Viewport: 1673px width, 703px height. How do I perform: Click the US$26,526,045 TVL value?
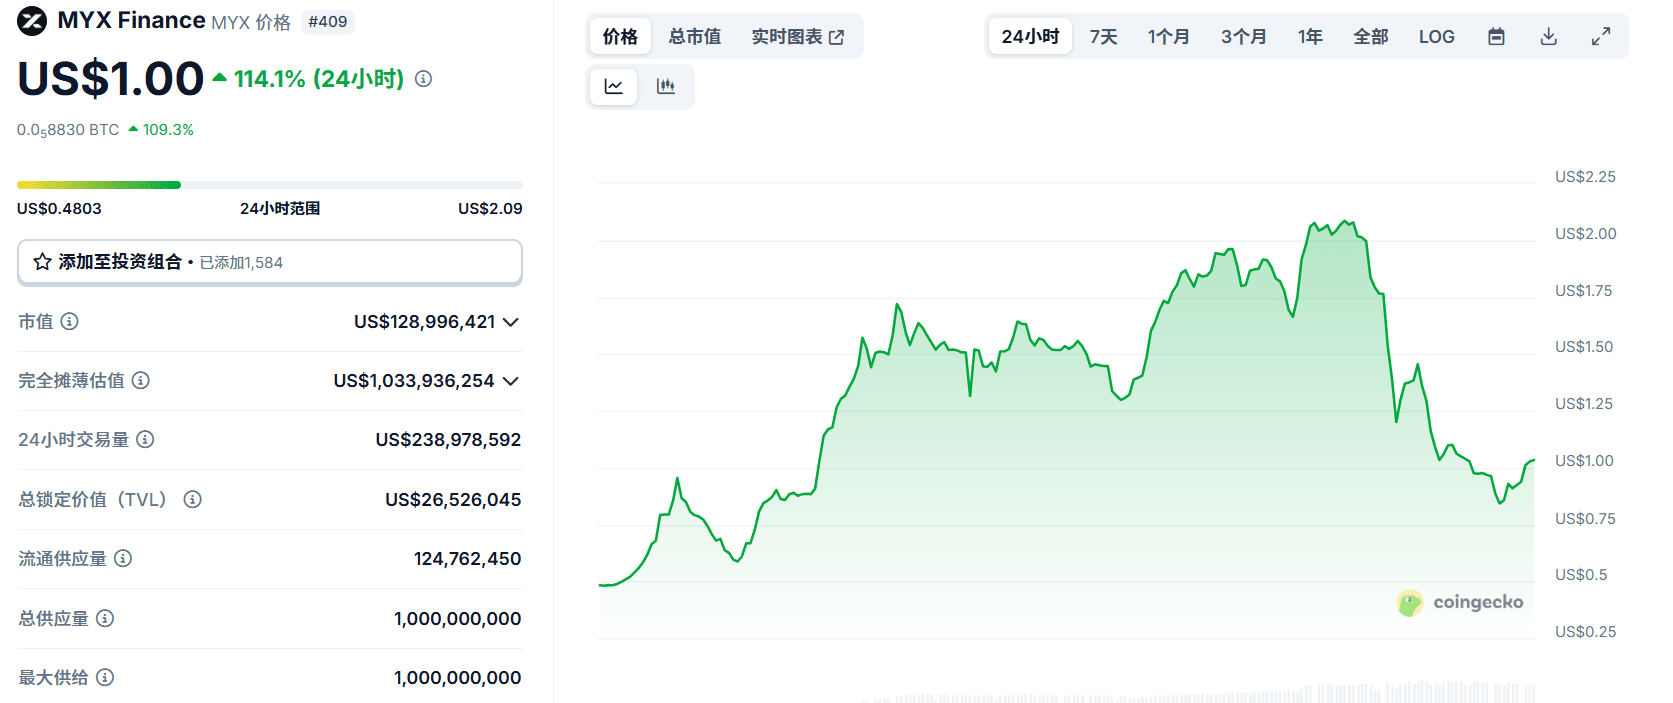point(453,500)
